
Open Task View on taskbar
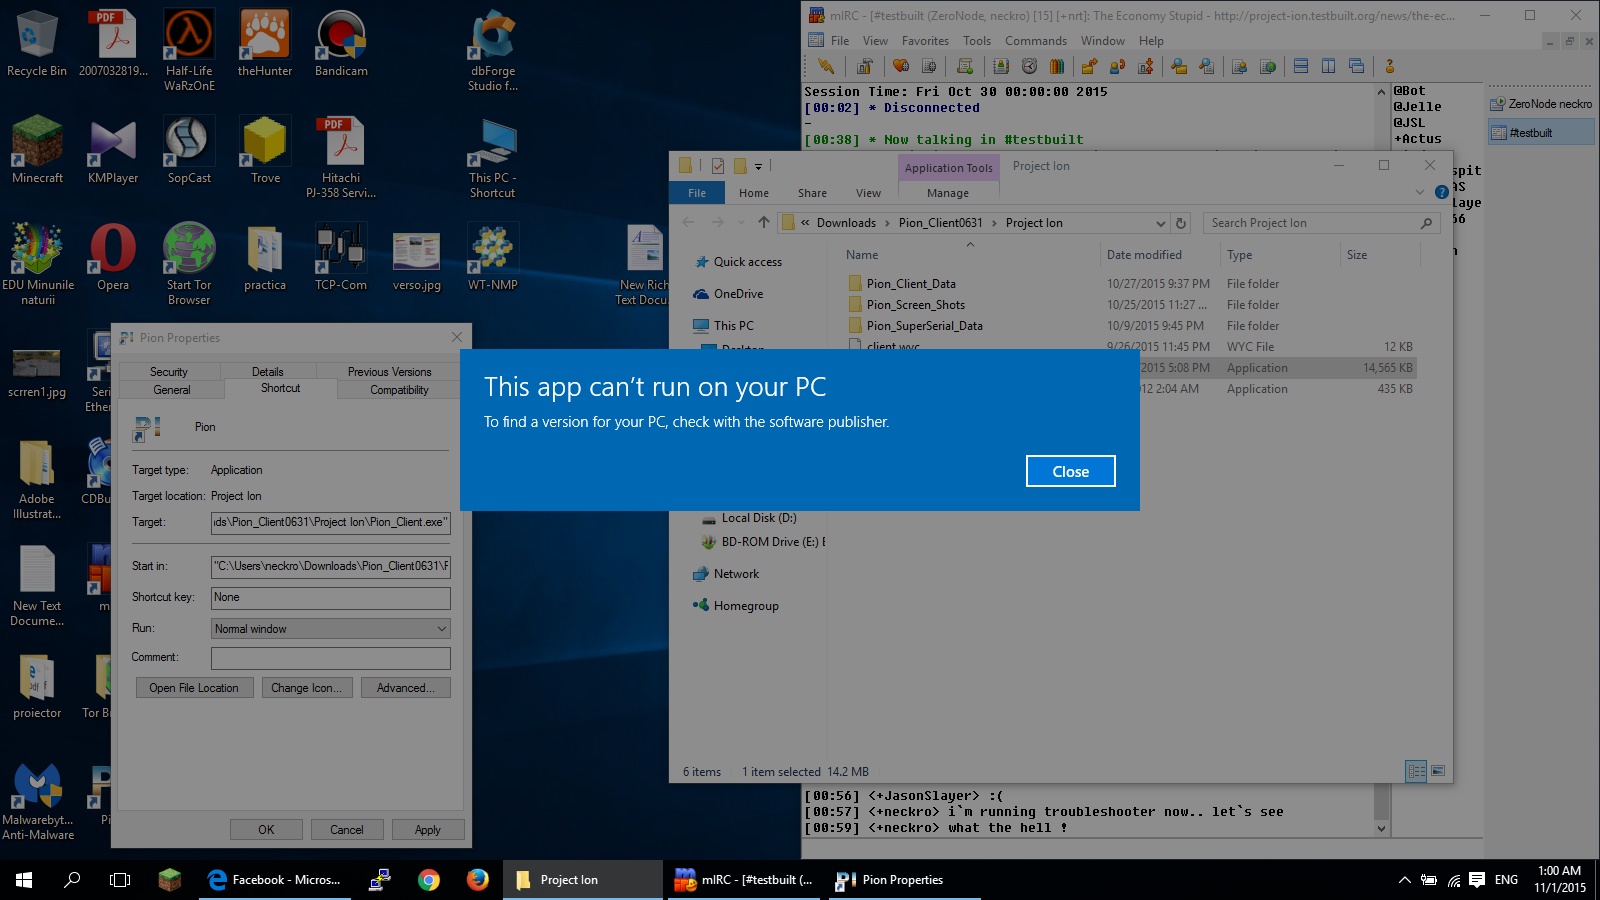coord(120,880)
